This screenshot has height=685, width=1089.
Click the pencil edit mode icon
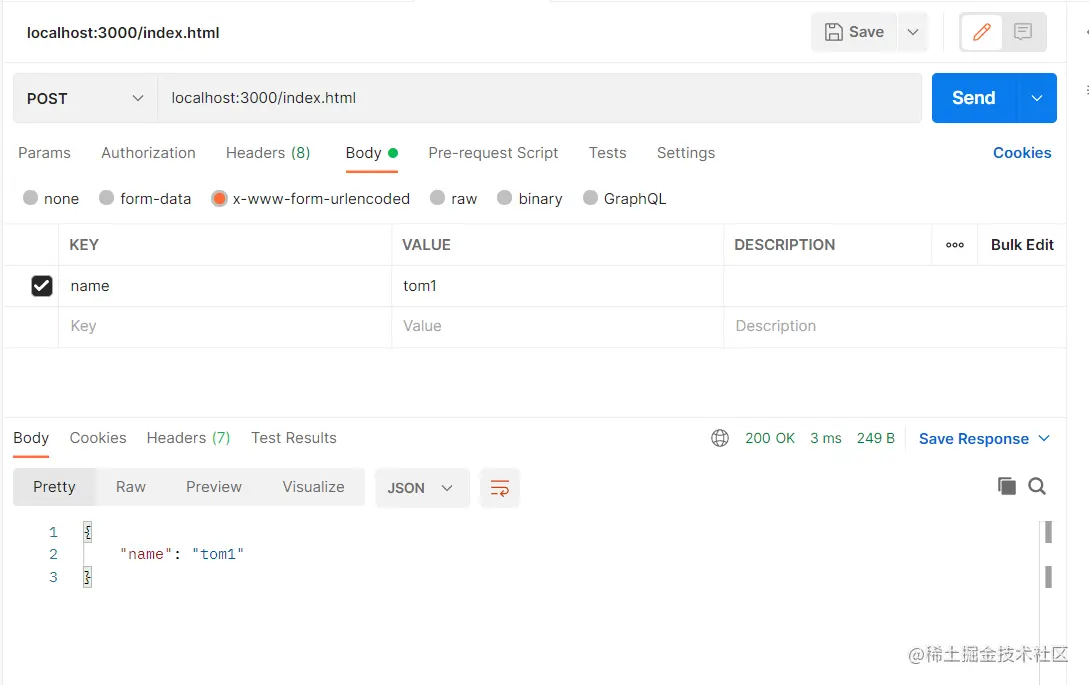tap(982, 32)
